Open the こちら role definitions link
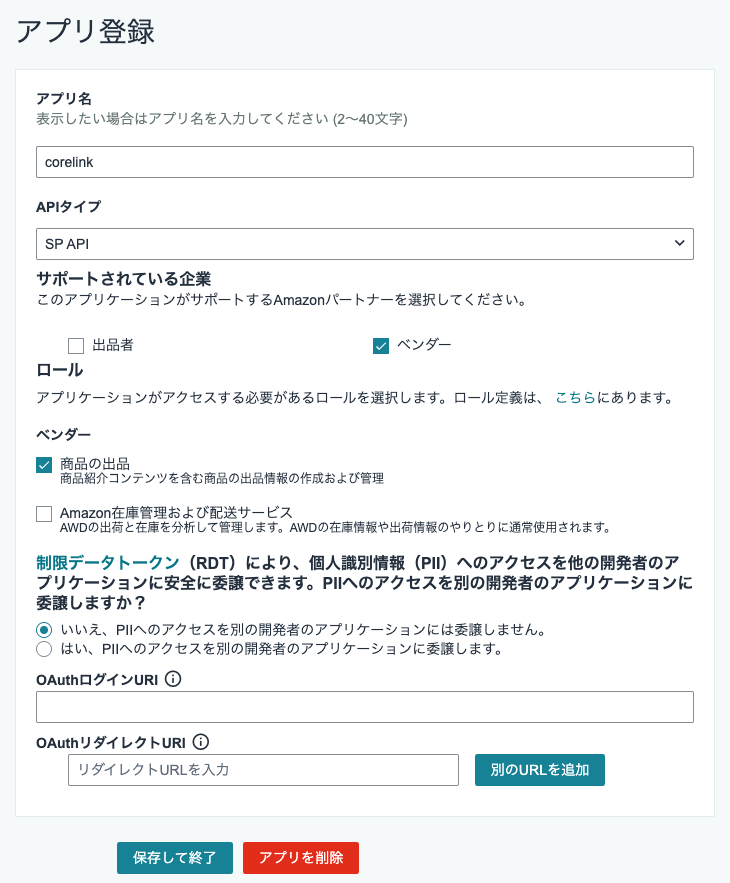 pos(575,398)
